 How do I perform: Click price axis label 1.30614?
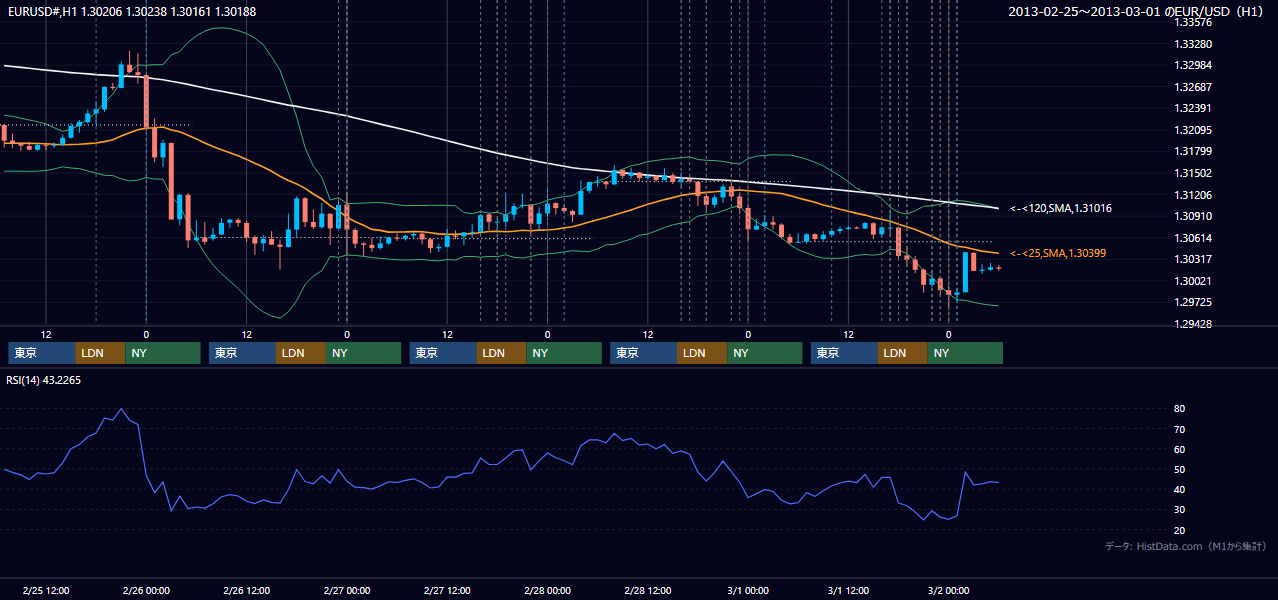(1193, 238)
